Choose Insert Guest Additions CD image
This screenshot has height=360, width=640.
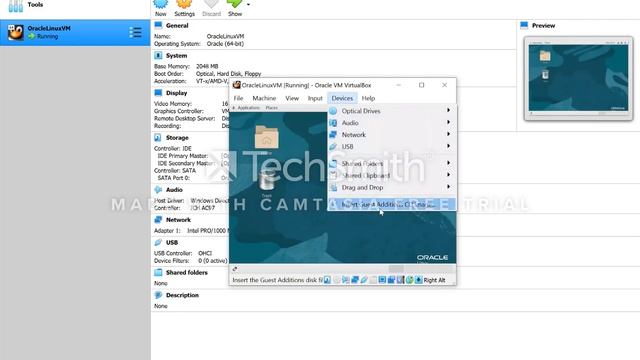click(392, 204)
